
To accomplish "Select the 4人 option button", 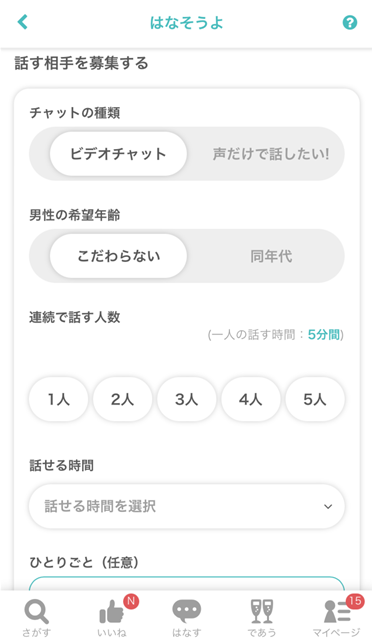I will [x=251, y=399].
